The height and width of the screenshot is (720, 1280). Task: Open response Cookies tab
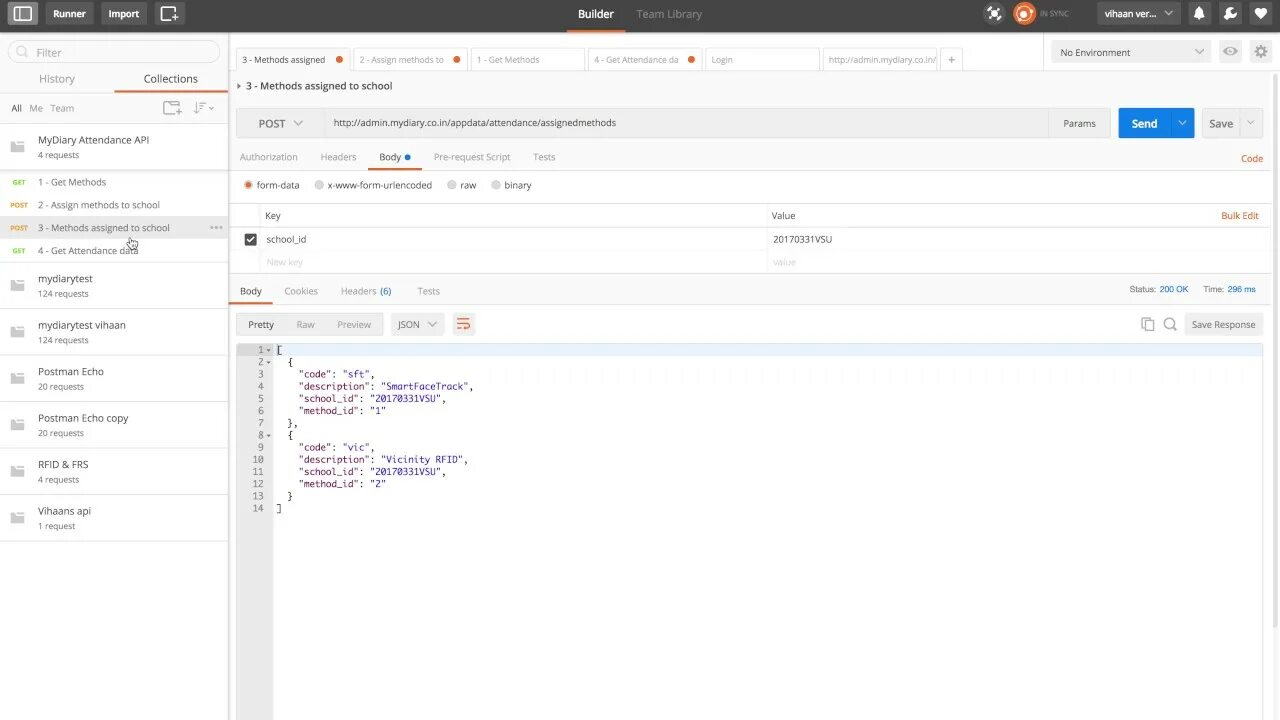click(301, 291)
